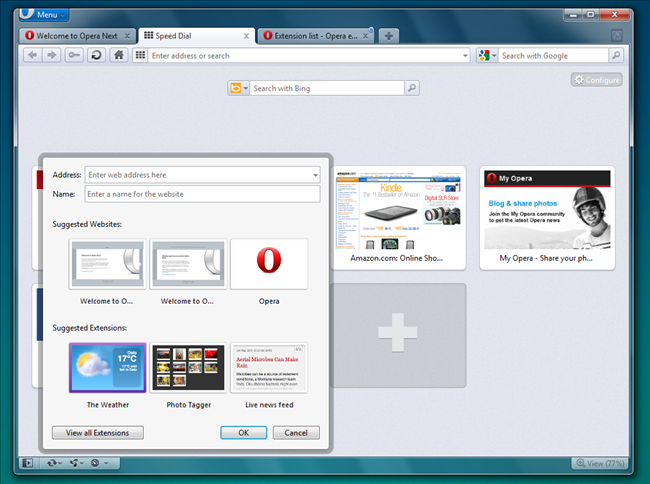Close the Extension list tab

pos(366,36)
